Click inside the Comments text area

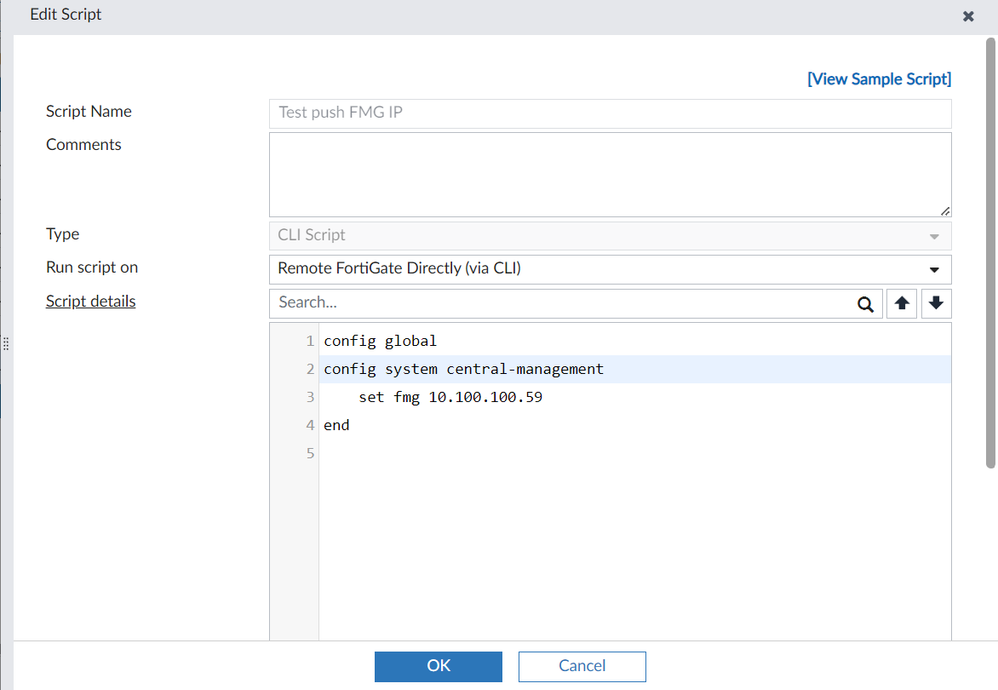pyautogui.click(x=610, y=174)
